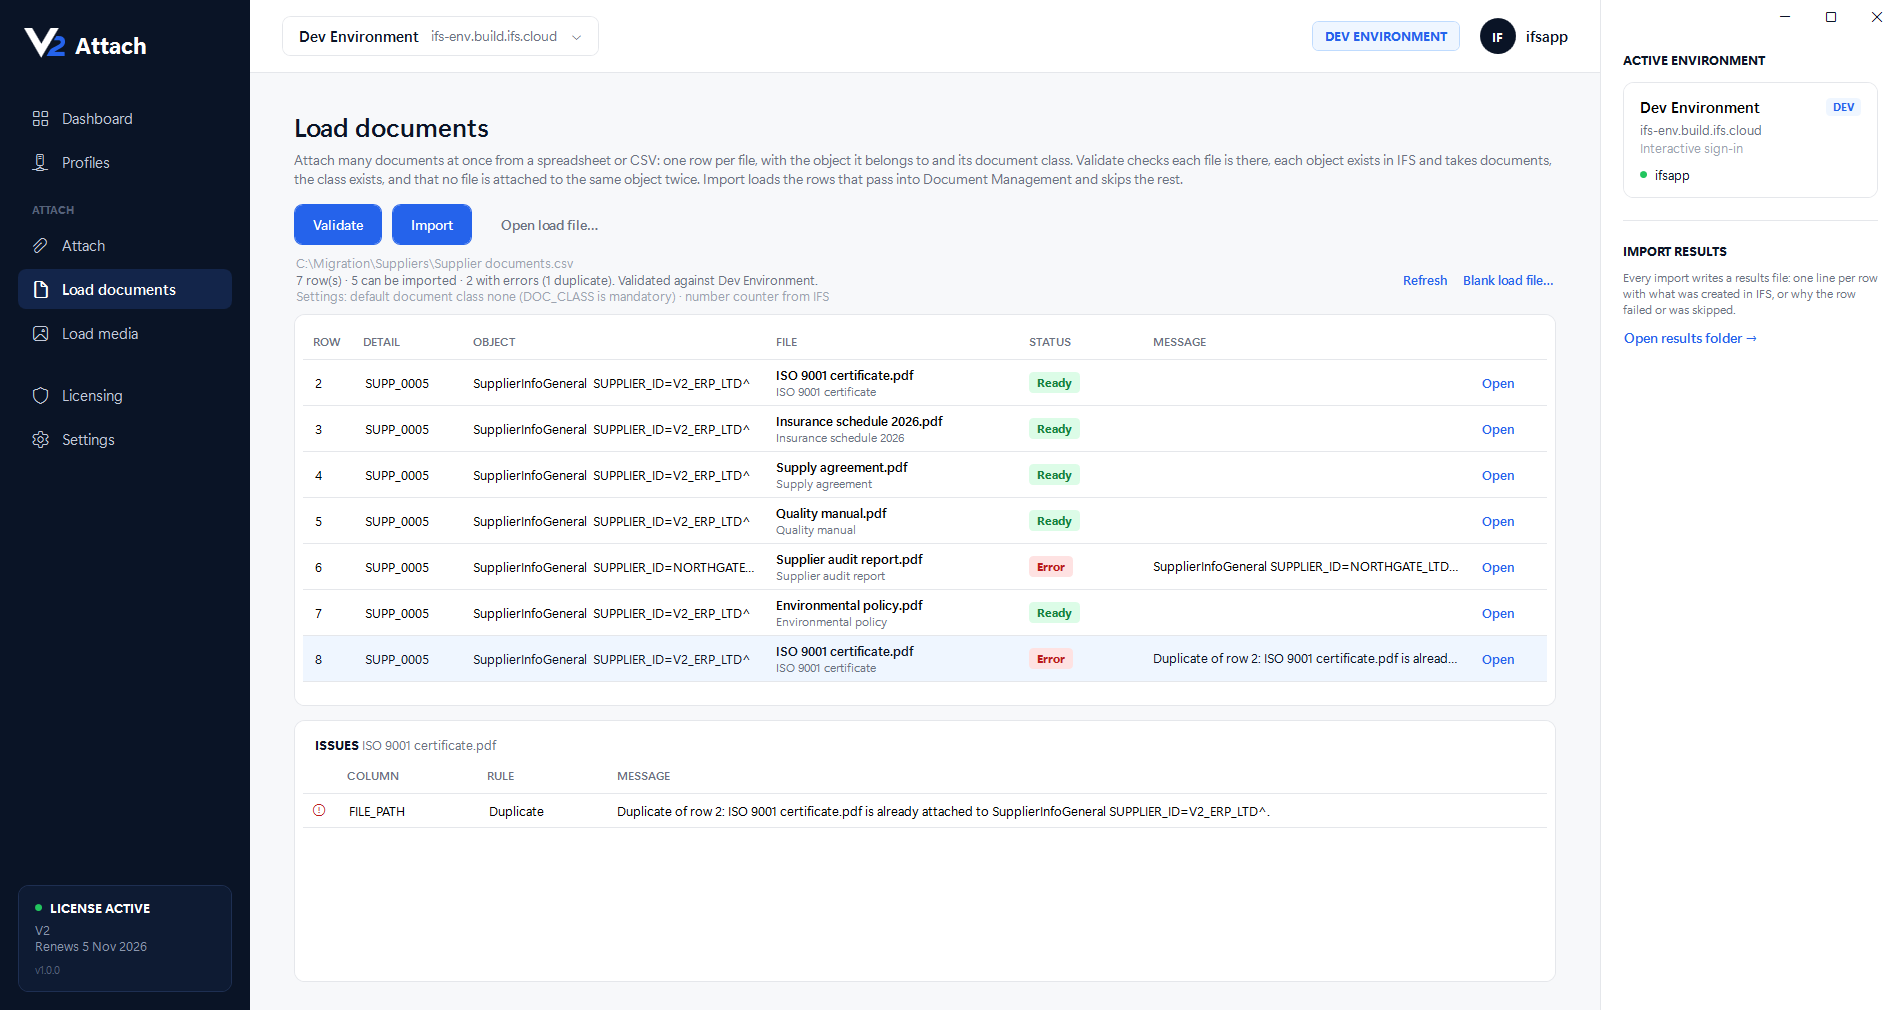Click the Import button

click(x=432, y=225)
